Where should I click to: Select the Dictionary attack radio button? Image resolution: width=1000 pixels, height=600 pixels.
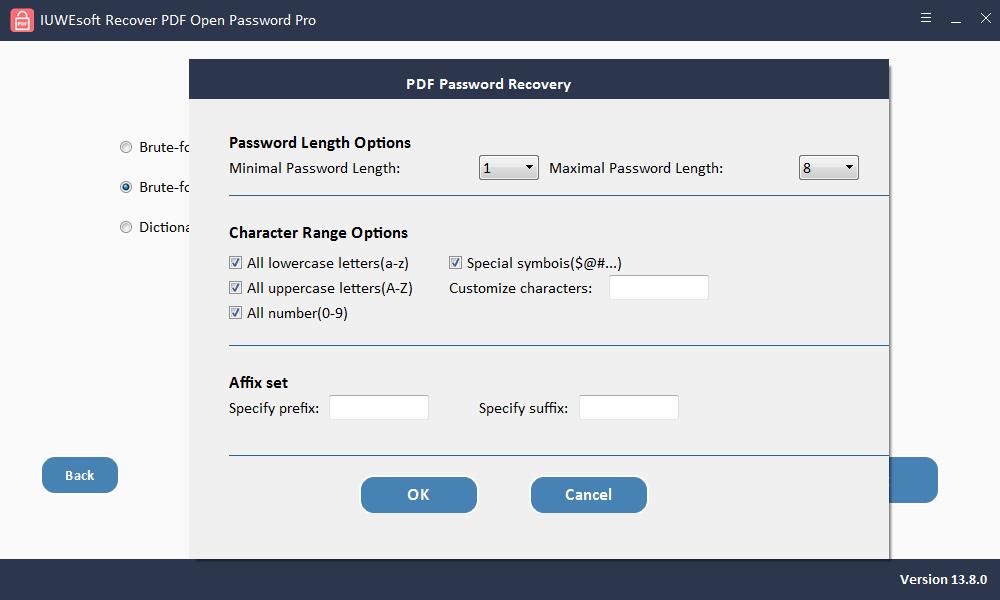[126, 227]
